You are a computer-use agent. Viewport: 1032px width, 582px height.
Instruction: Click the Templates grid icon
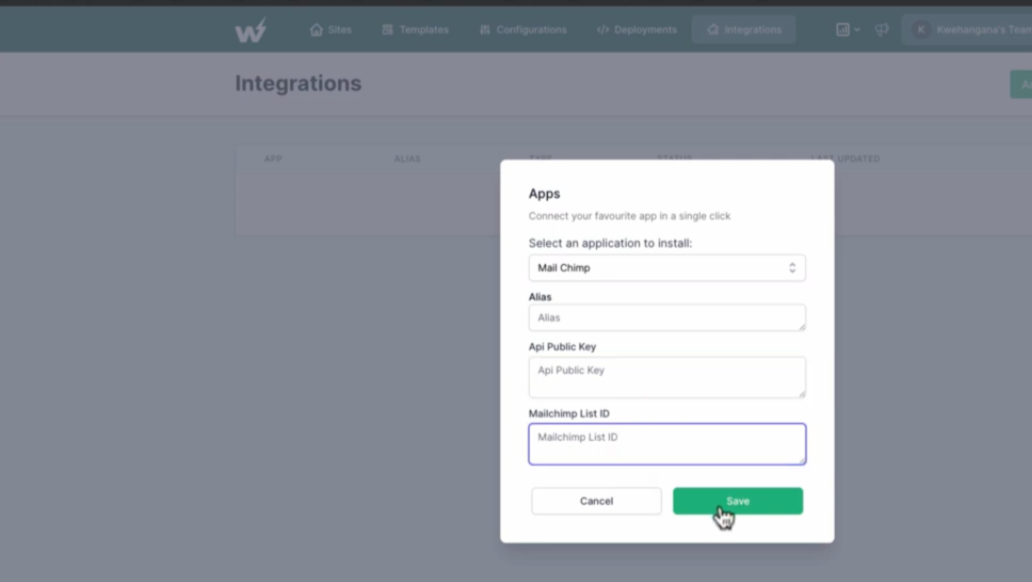(x=387, y=30)
